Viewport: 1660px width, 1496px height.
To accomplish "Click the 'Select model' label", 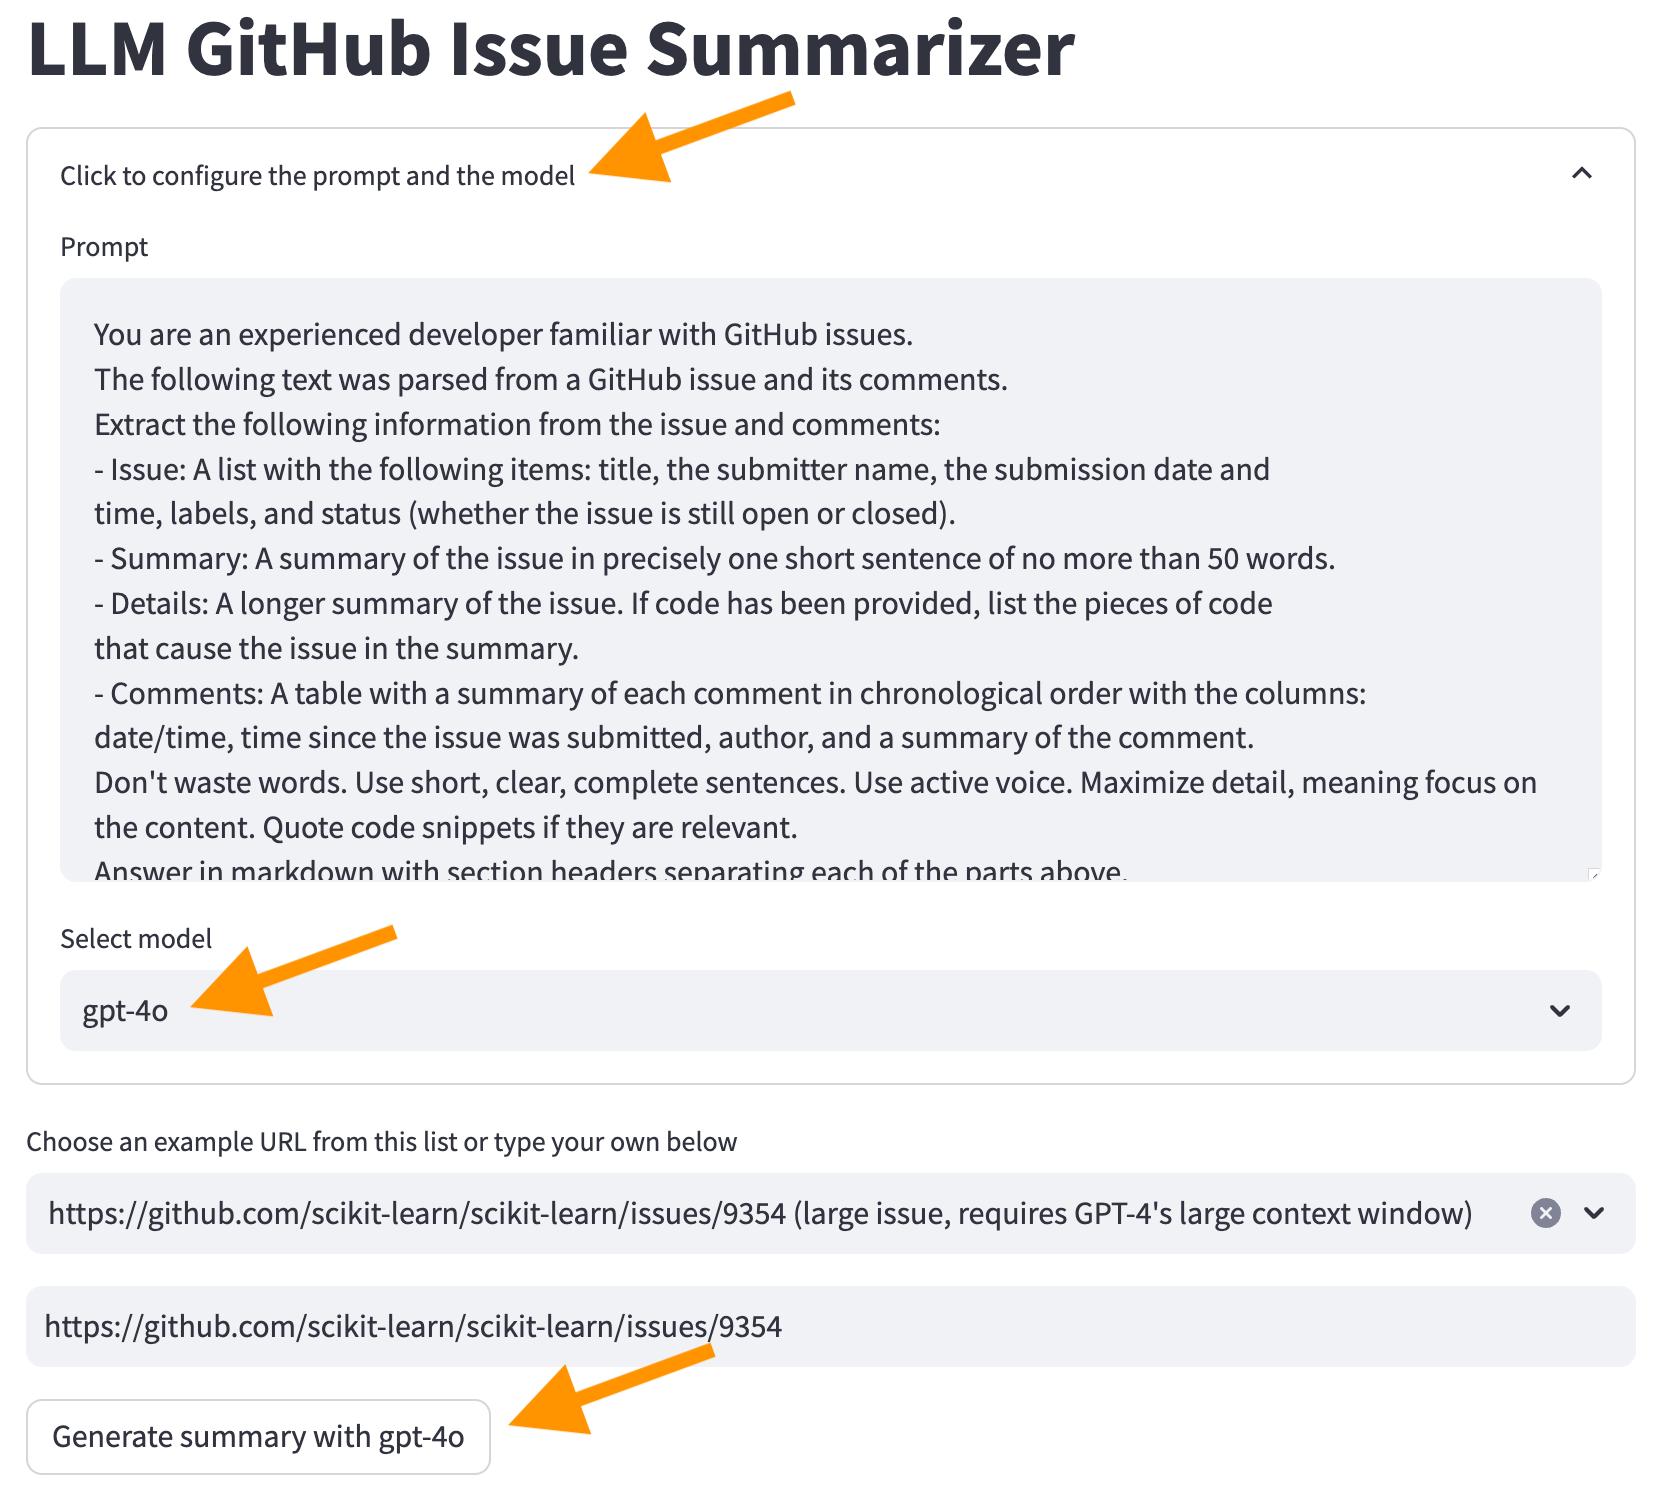I will (136, 939).
